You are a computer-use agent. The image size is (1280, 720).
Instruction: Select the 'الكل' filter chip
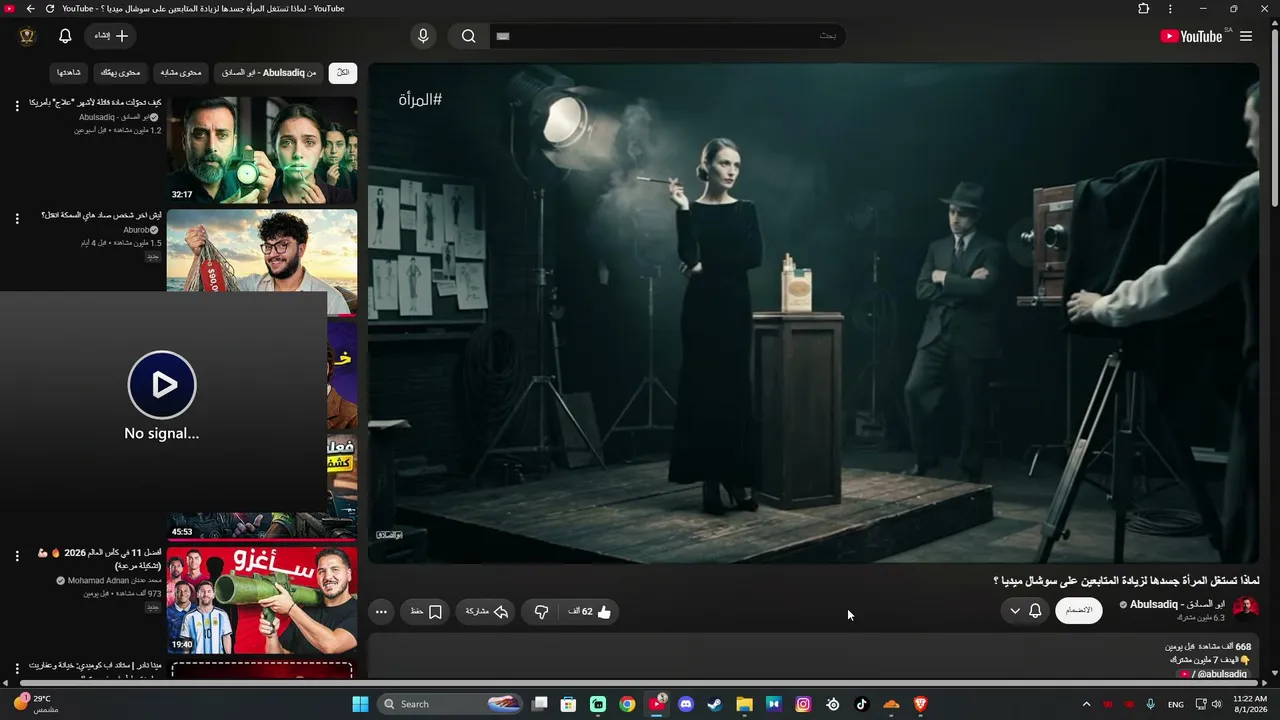(x=343, y=73)
